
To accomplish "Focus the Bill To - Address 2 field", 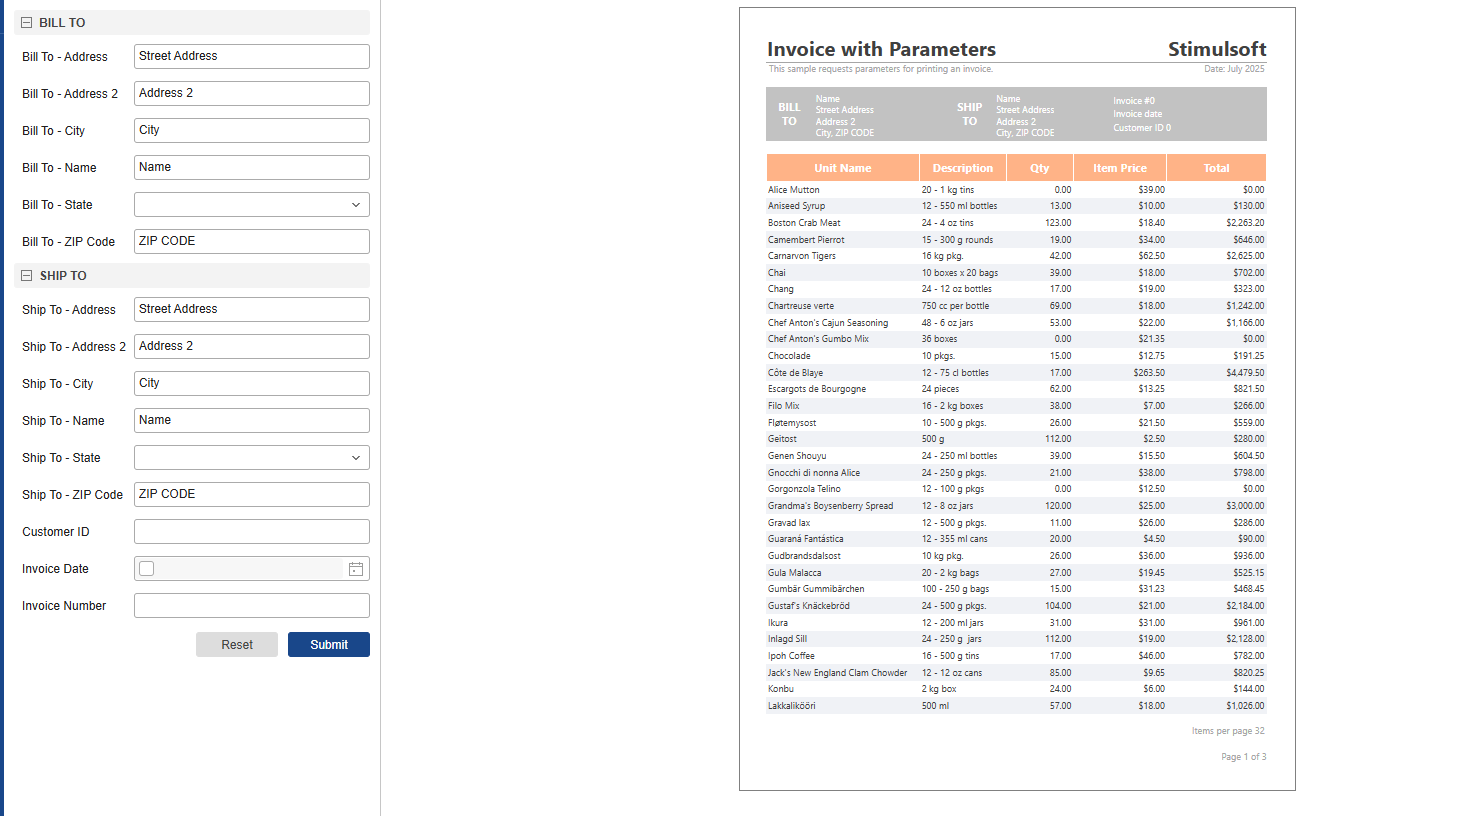I will 252,94.
